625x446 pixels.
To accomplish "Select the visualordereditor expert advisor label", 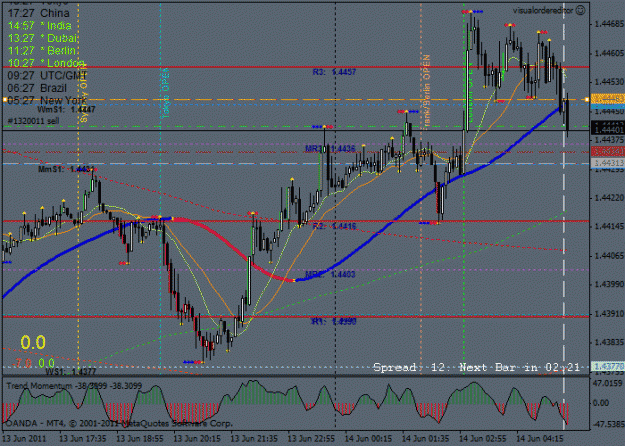I will [544, 11].
